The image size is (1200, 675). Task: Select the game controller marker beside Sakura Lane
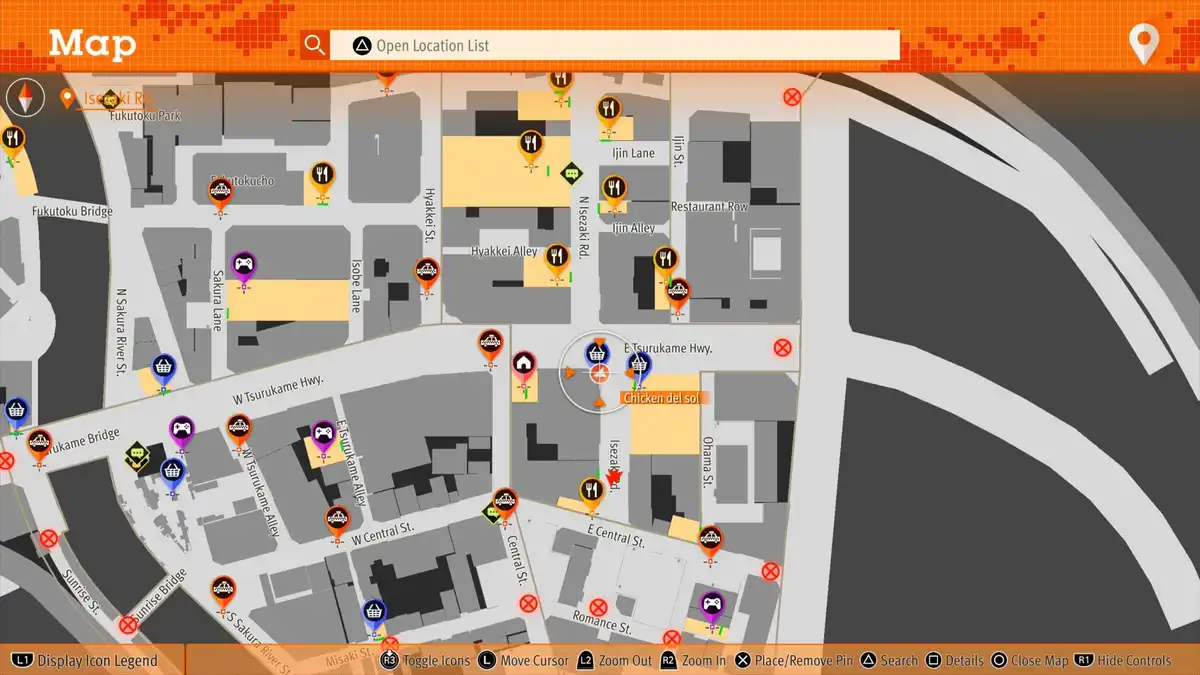[244, 265]
